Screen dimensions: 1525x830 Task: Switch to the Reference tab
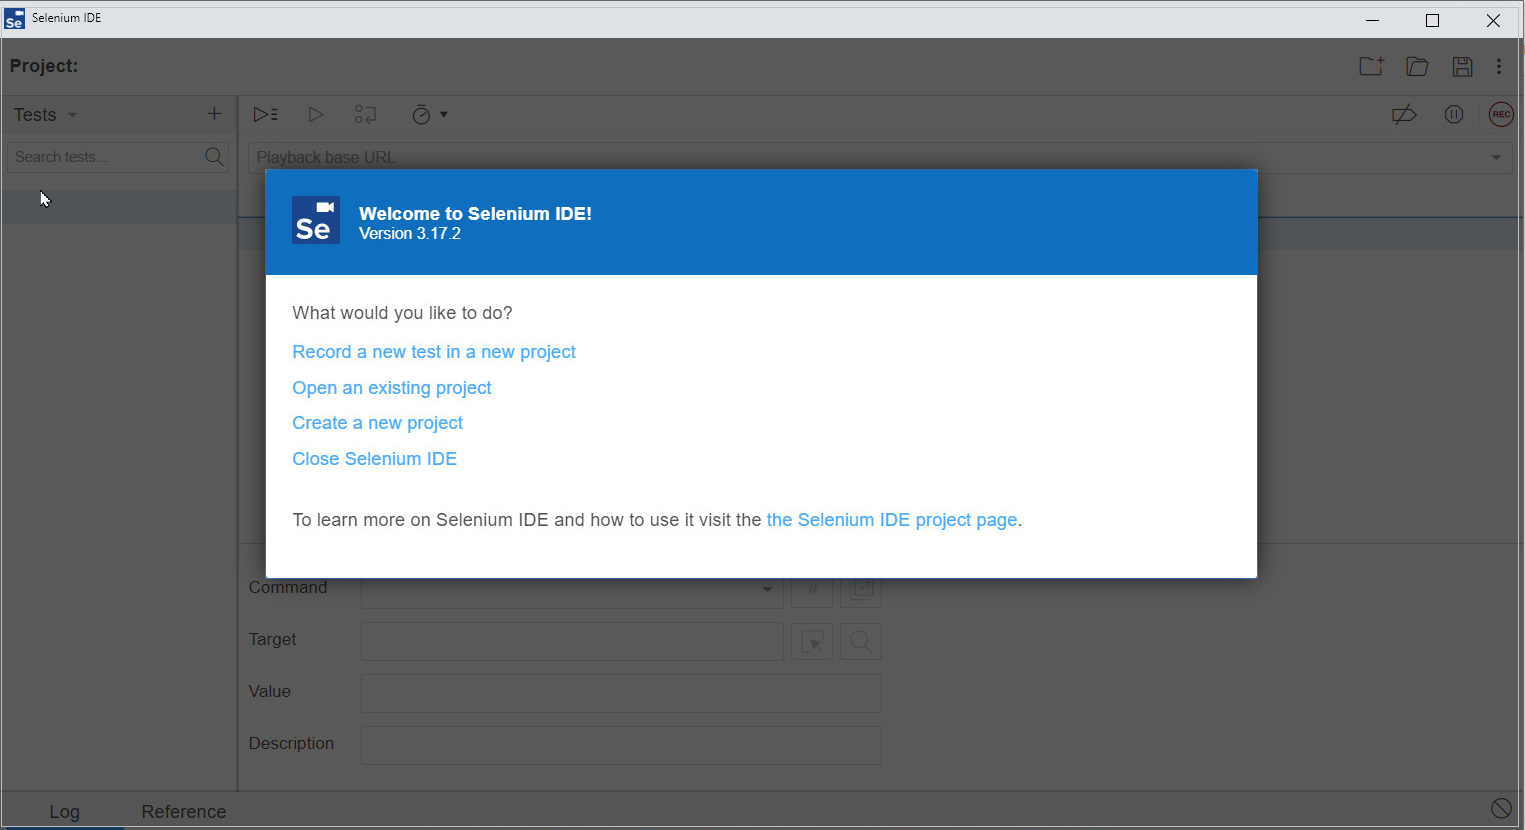coord(183,811)
